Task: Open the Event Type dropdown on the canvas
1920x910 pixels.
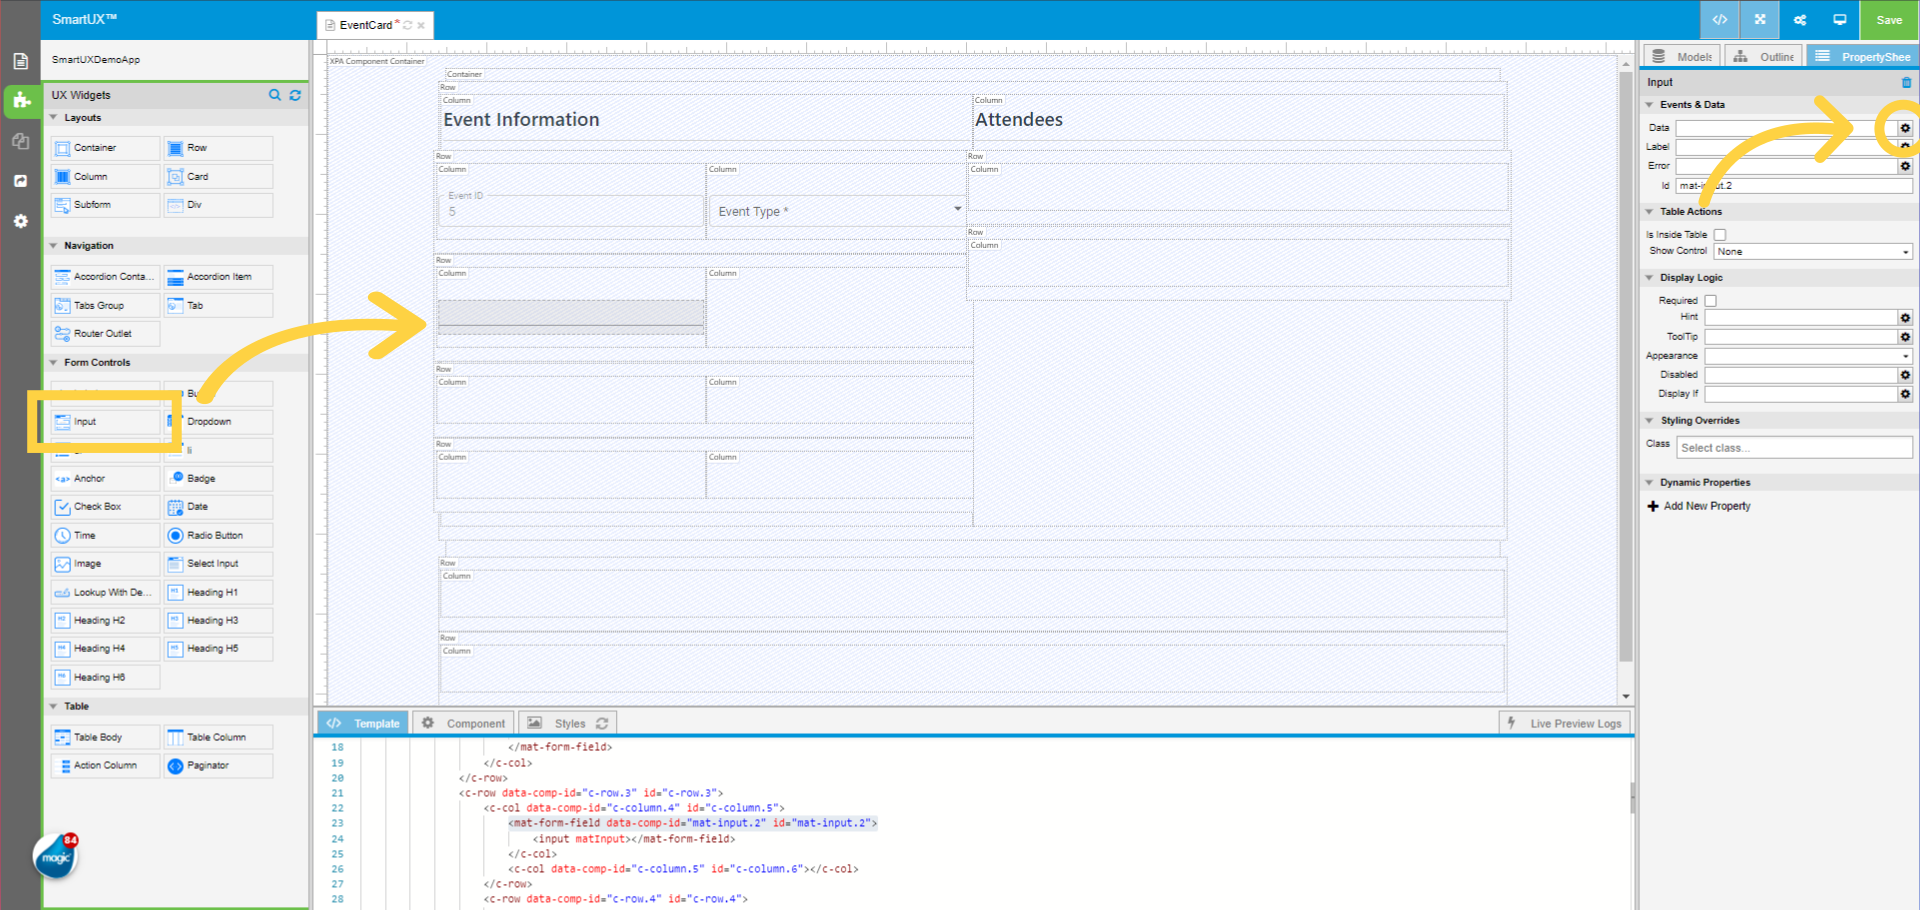Action: point(957,209)
